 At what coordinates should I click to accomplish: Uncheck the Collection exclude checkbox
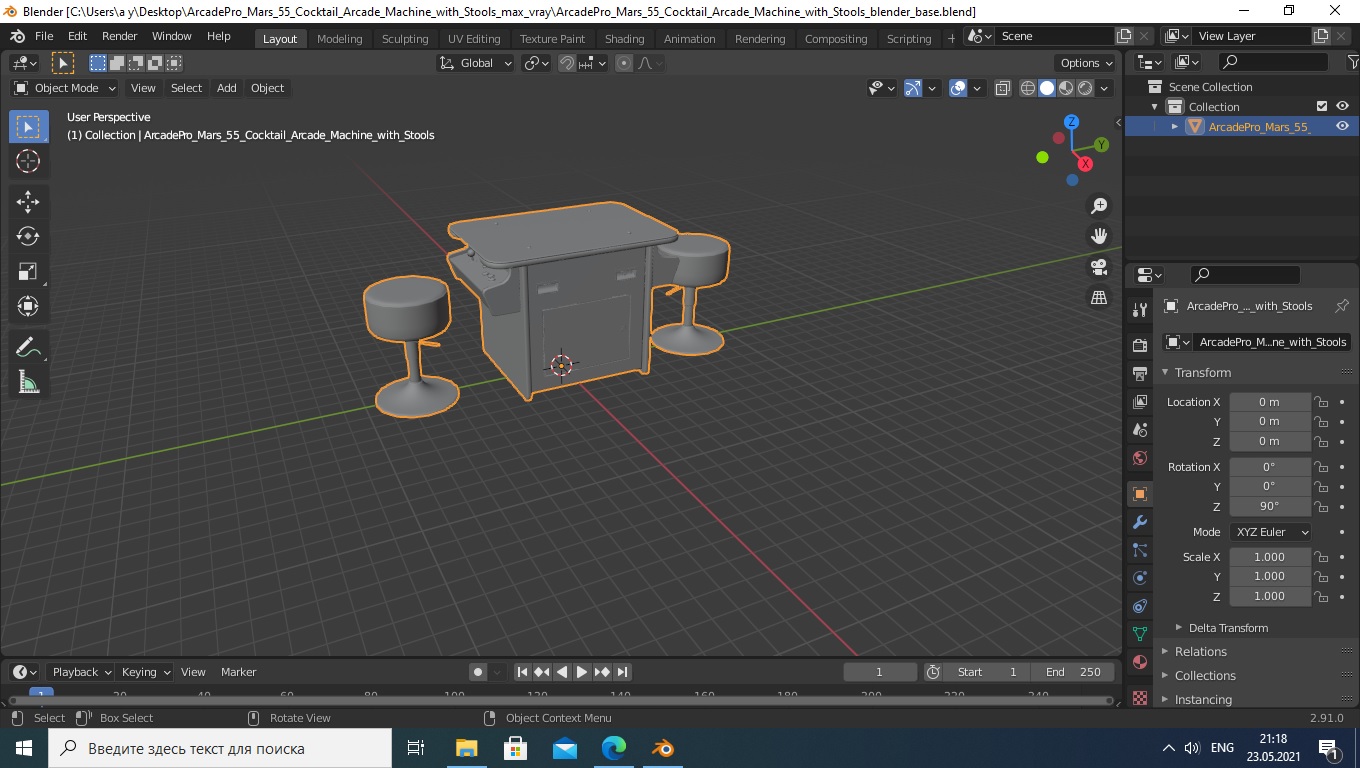pos(1322,106)
